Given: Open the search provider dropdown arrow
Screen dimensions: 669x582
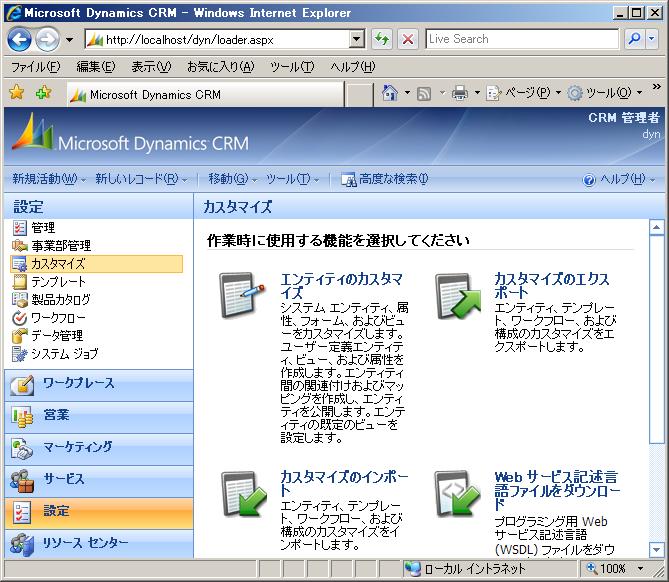Looking at the screenshot, I should coord(652,39).
